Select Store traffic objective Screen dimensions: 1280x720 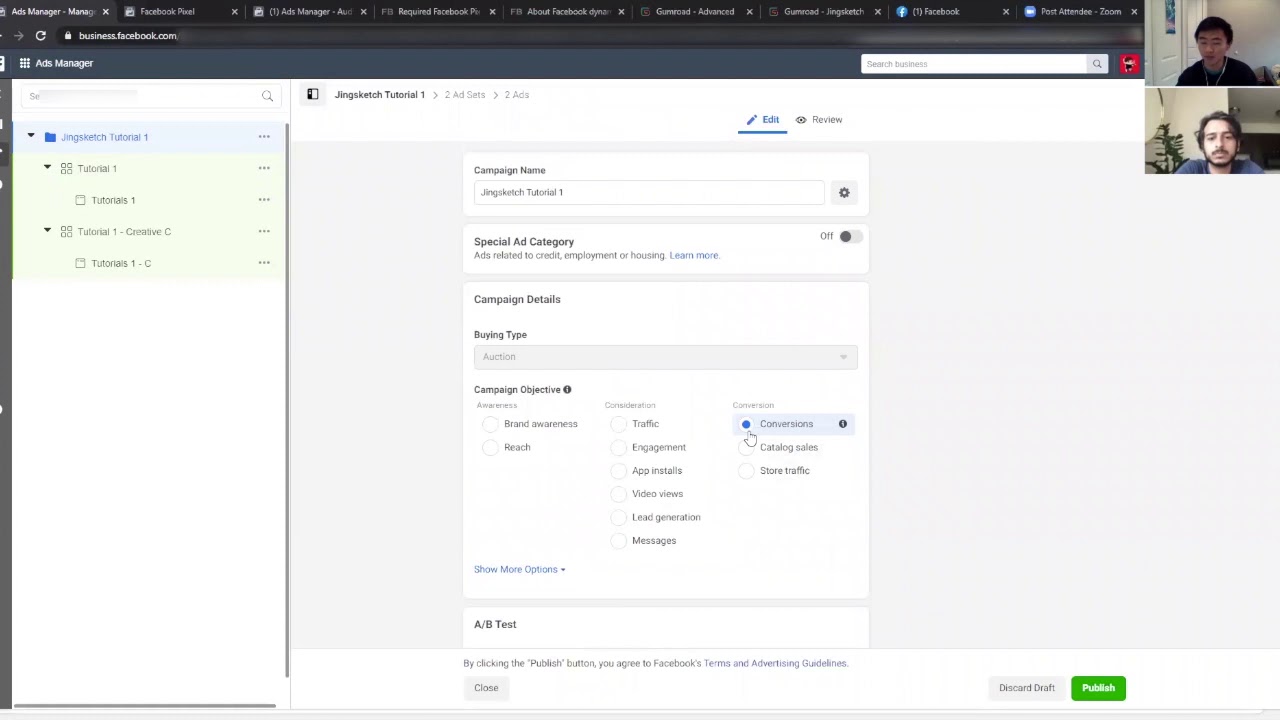pyautogui.click(x=746, y=471)
